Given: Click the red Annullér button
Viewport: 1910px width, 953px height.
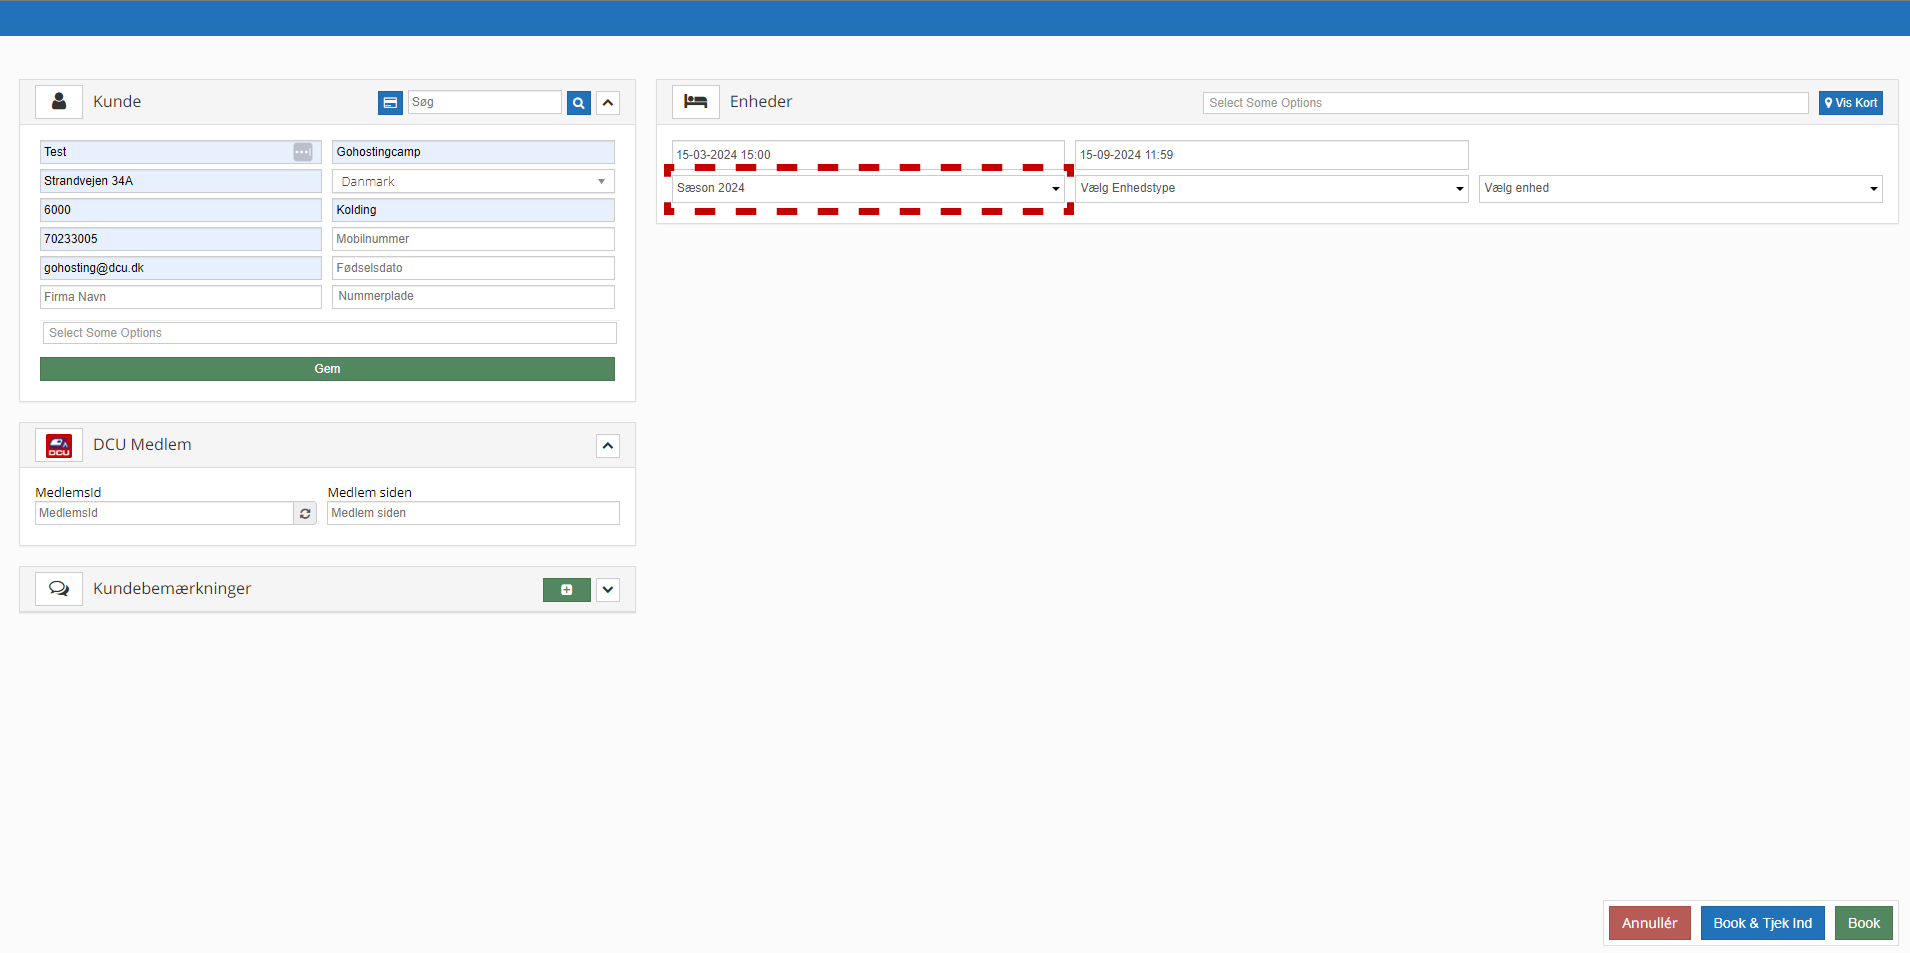Looking at the screenshot, I should click(x=1649, y=923).
